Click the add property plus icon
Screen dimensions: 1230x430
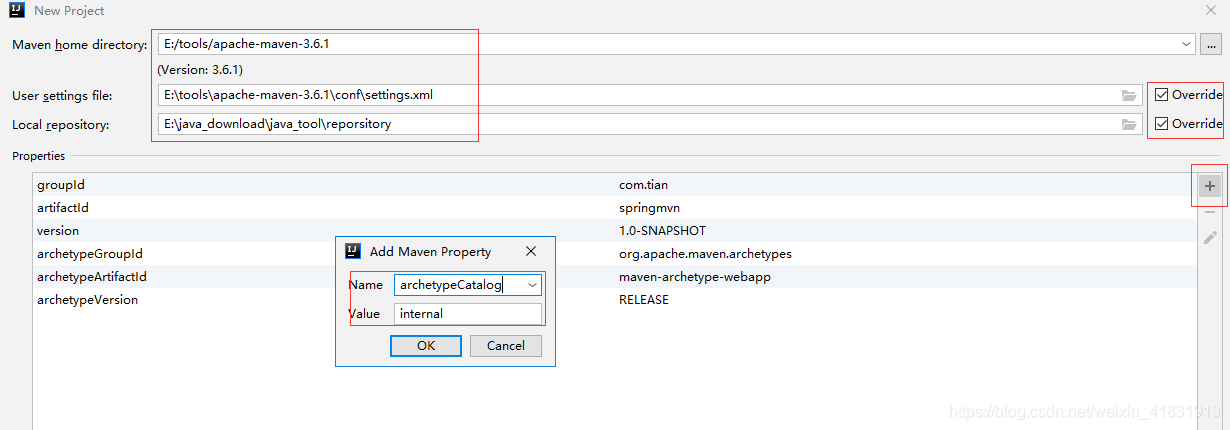[1209, 186]
